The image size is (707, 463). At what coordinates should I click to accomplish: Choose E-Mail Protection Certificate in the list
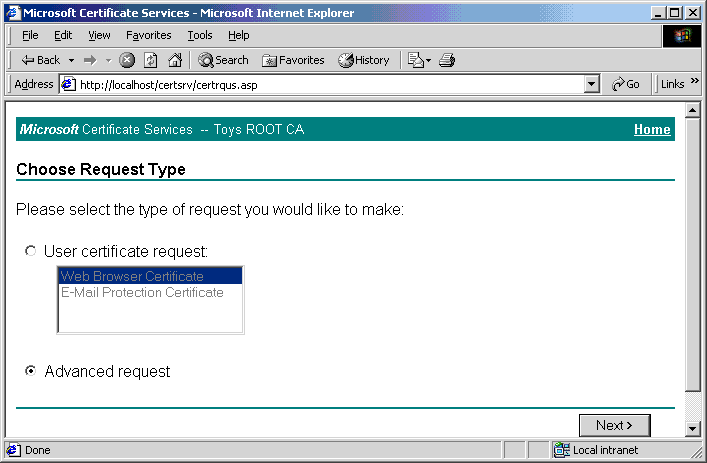click(150, 292)
